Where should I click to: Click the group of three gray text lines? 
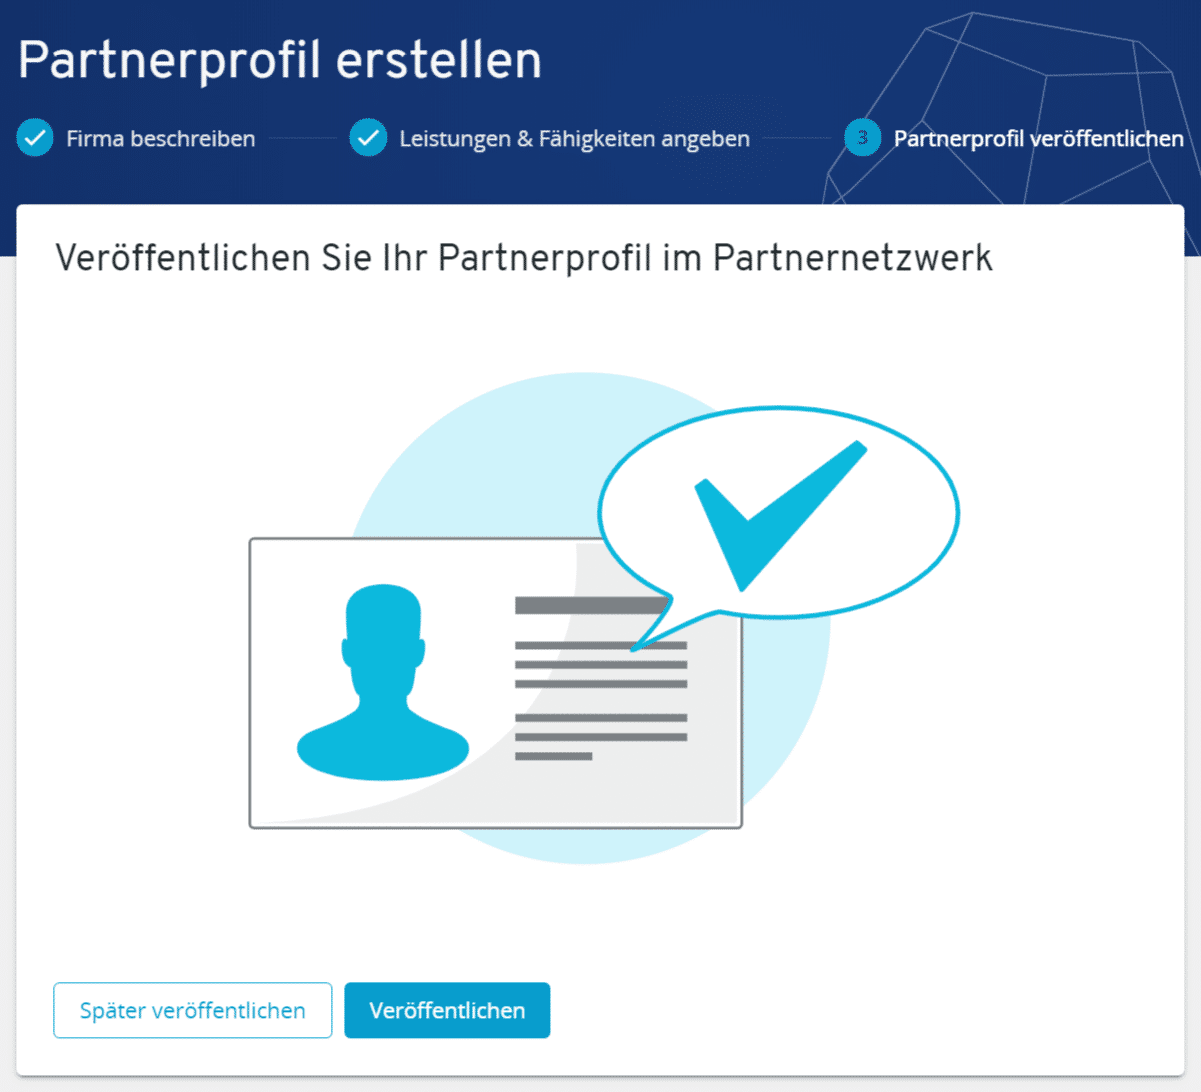click(600, 665)
